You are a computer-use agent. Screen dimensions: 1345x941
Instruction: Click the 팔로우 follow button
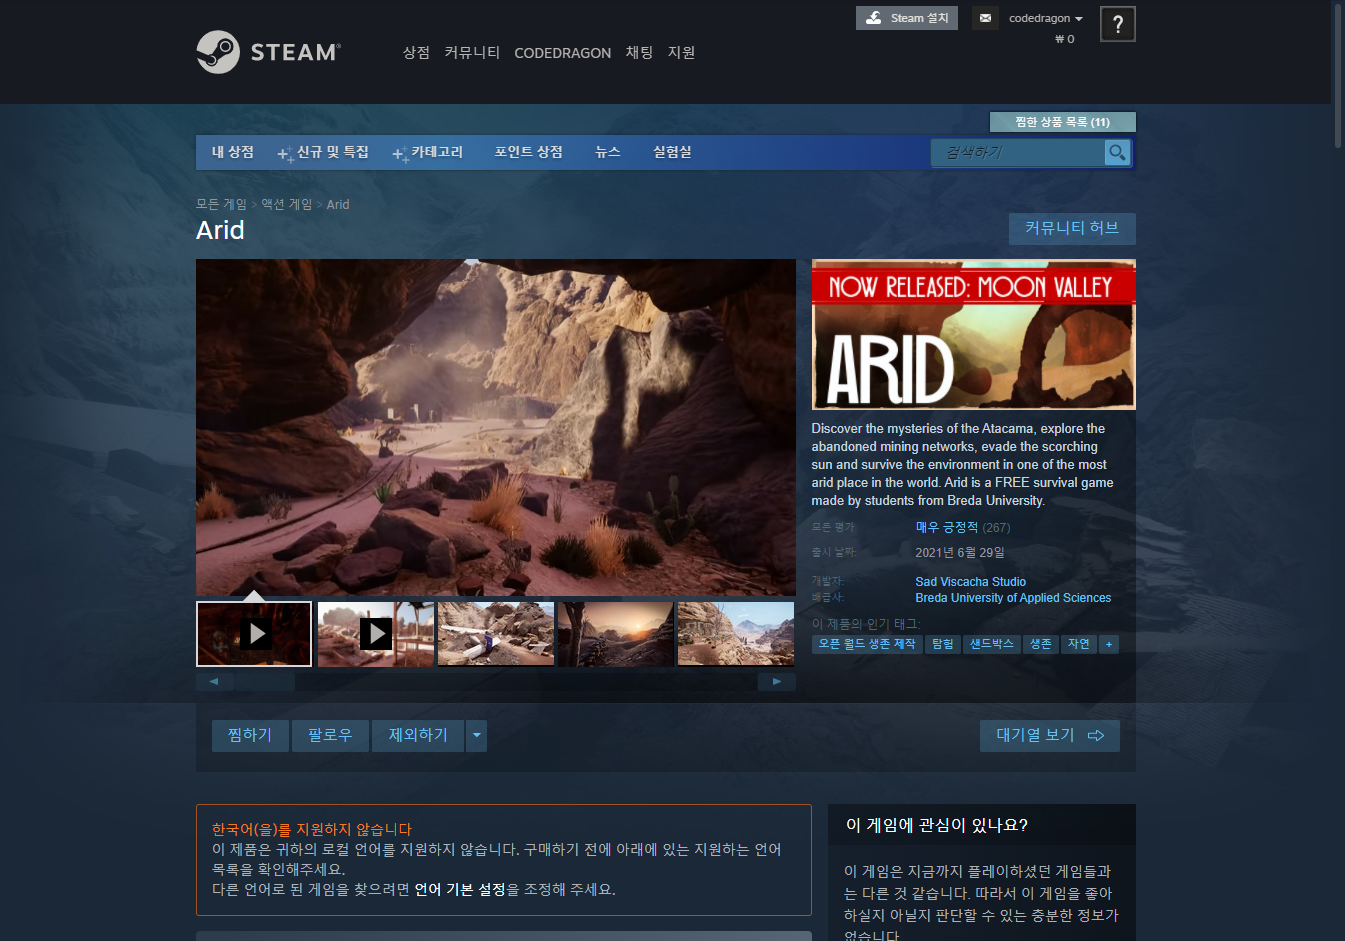pyautogui.click(x=330, y=735)
